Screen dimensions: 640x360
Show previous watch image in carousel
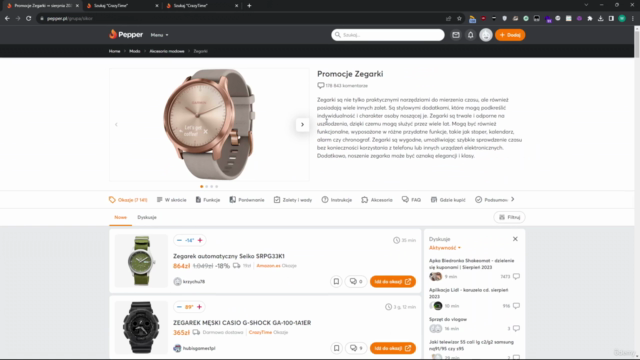click(116, 124)
